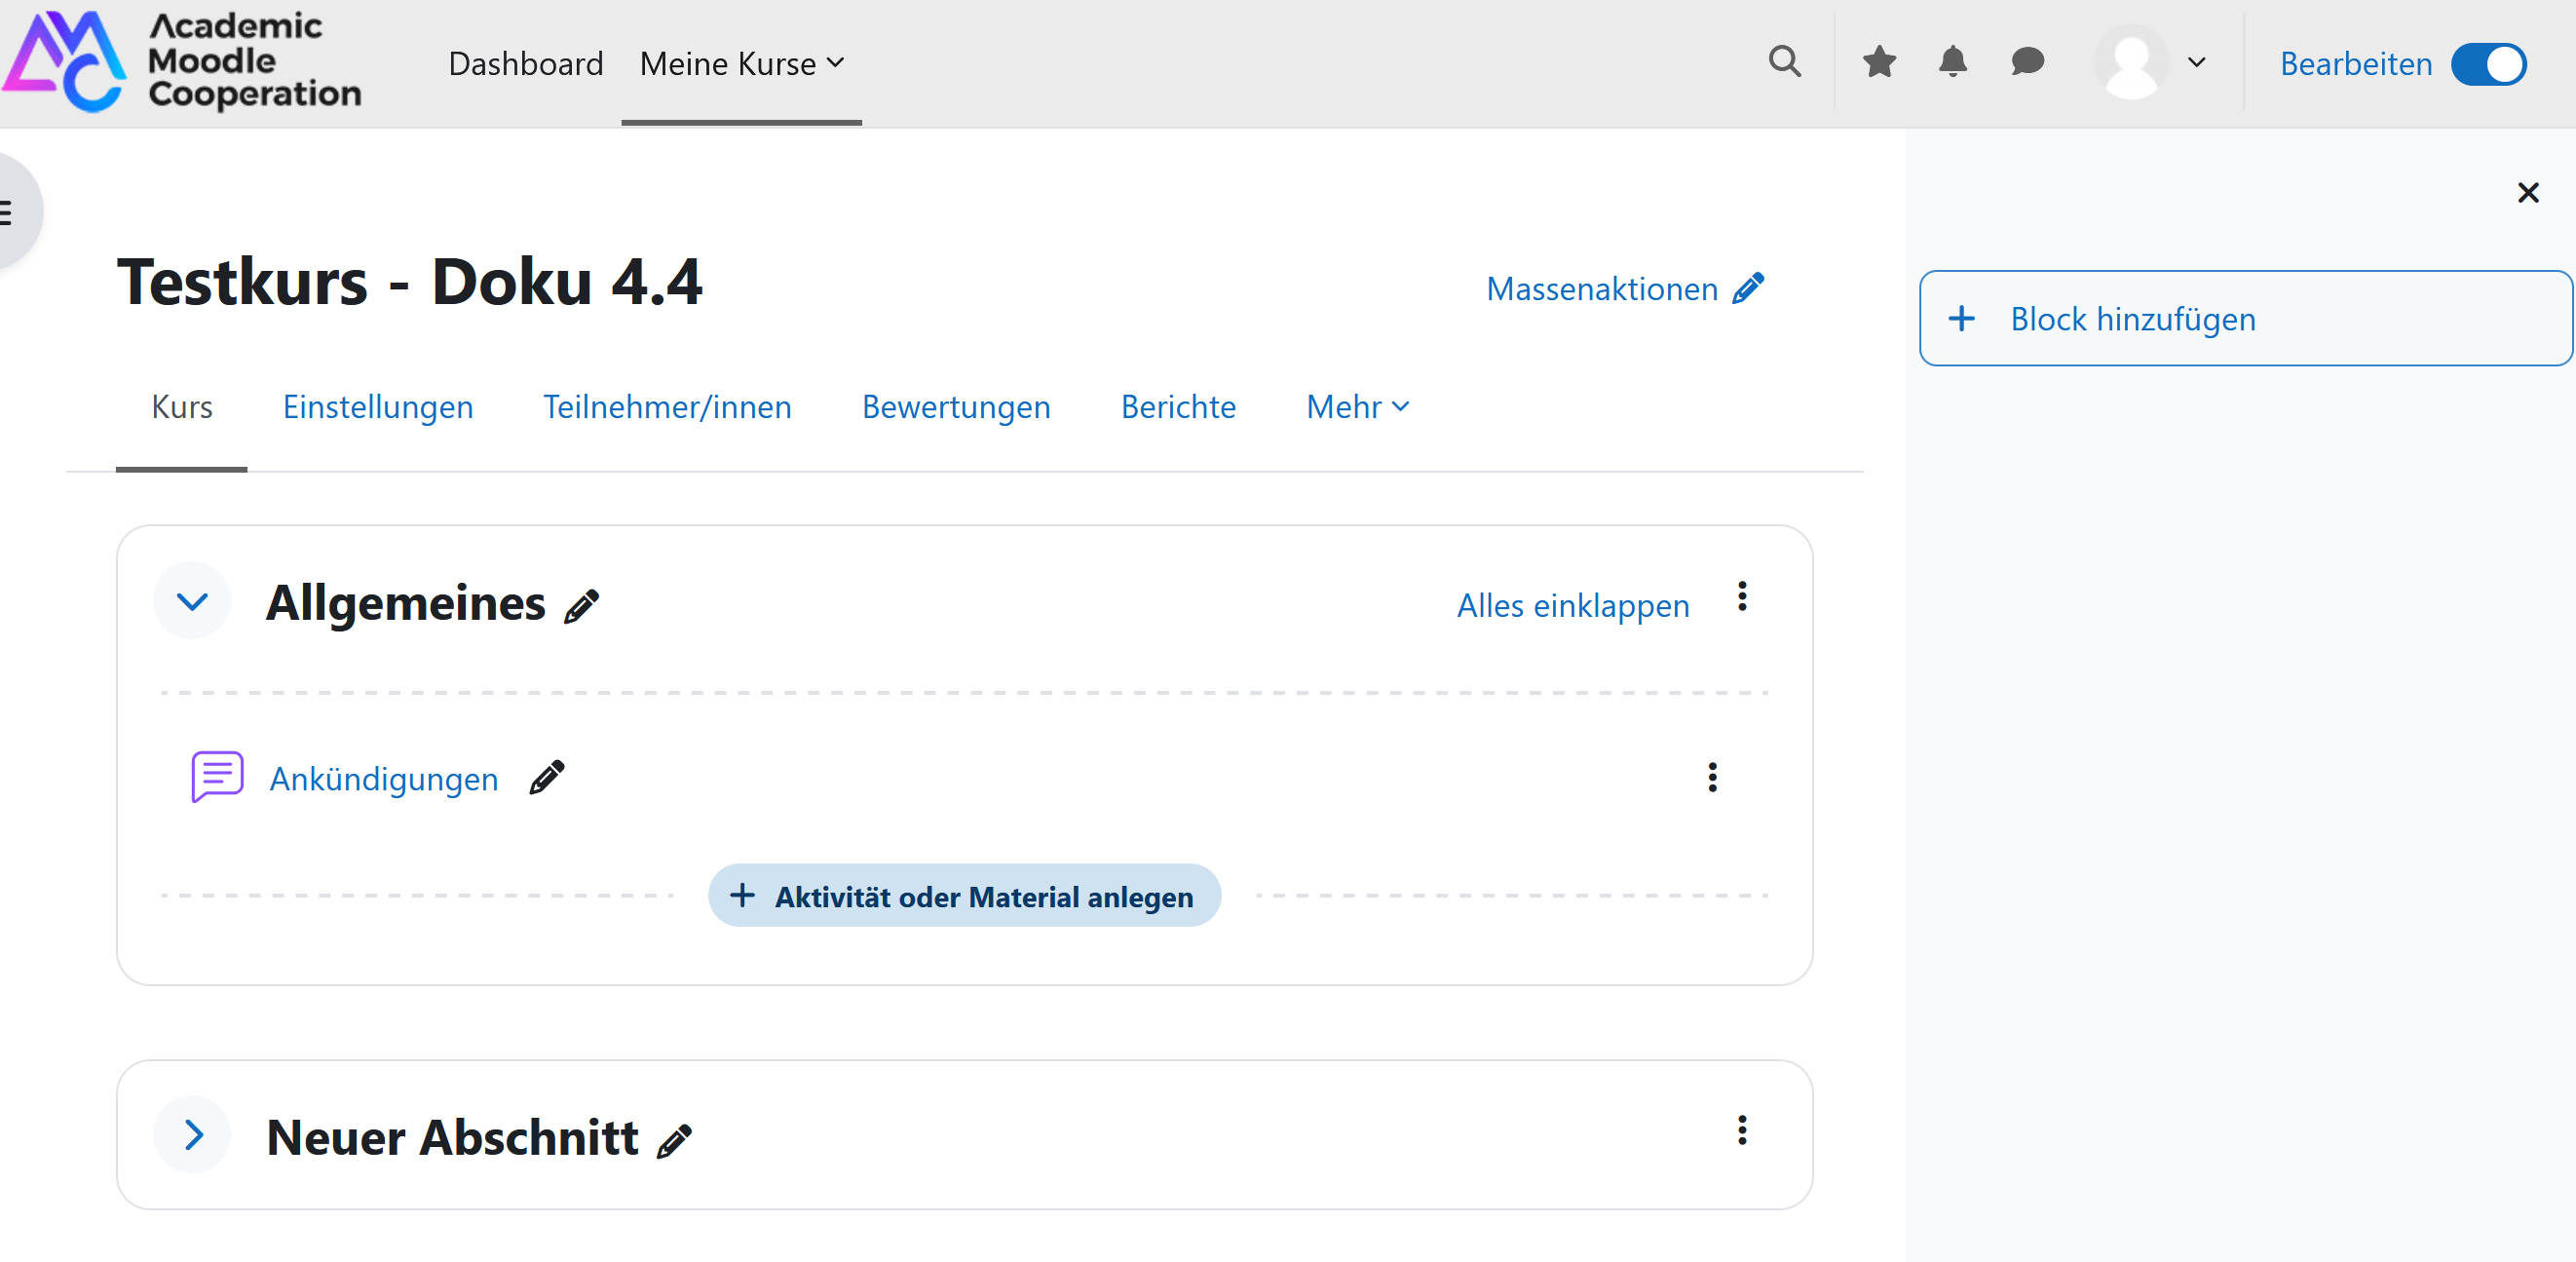Screen dimensions: 2576x1262
Task: Click Alles einklappen link
Action: click(x=1573, y=606)
